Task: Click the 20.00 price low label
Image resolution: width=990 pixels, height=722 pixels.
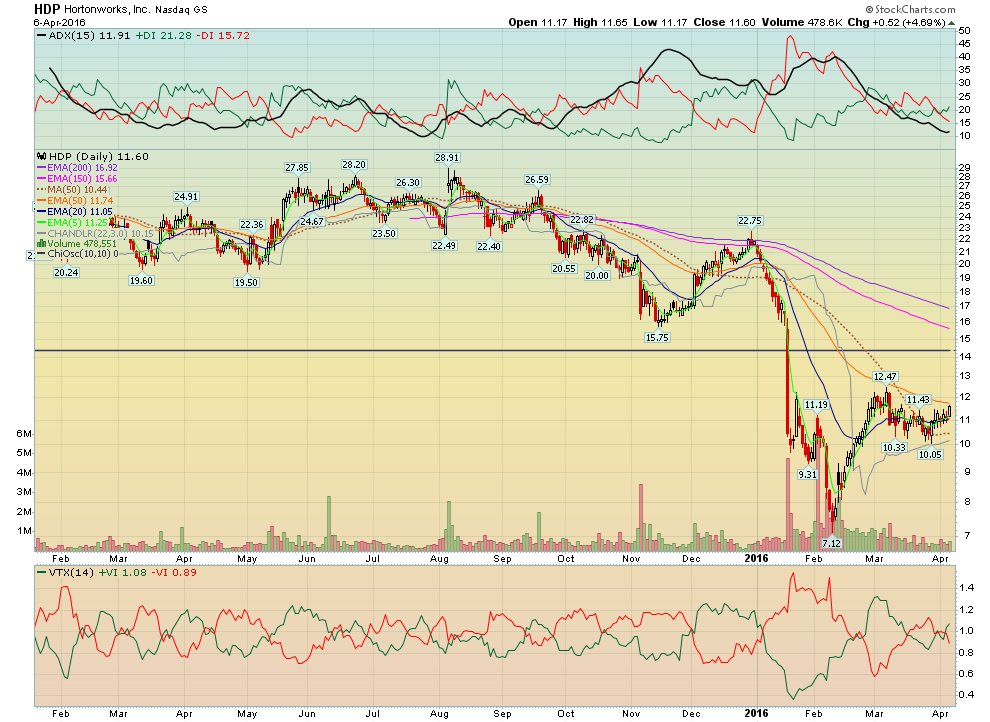Action: (597, 276)
